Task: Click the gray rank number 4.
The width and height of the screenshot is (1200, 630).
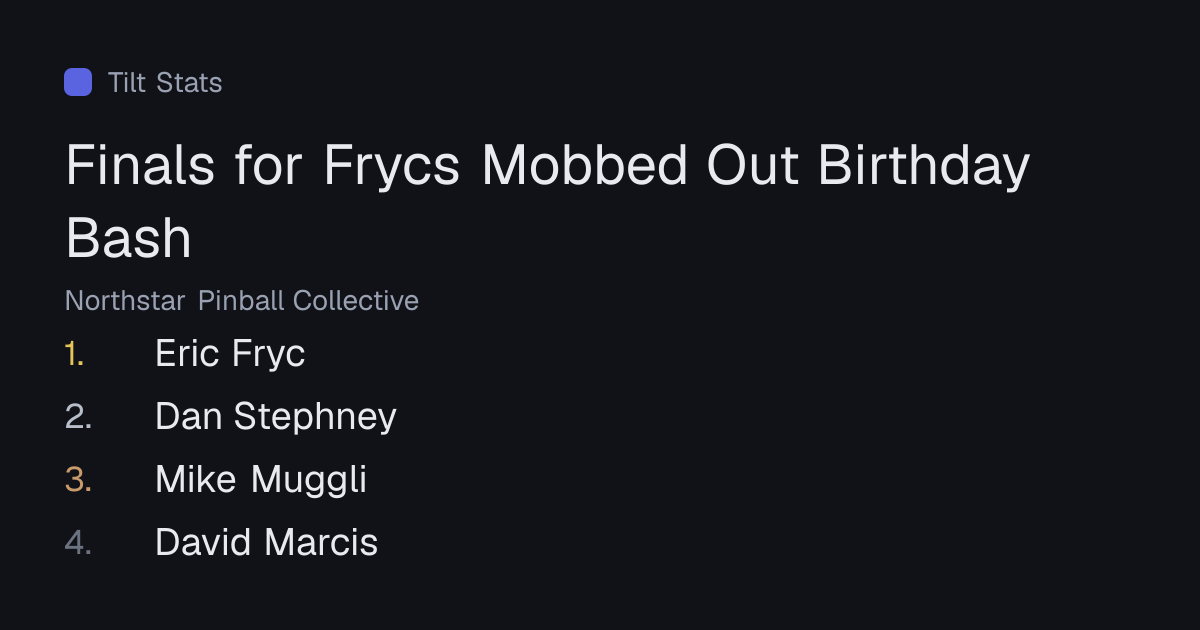Action: click(x=78, y=543)
